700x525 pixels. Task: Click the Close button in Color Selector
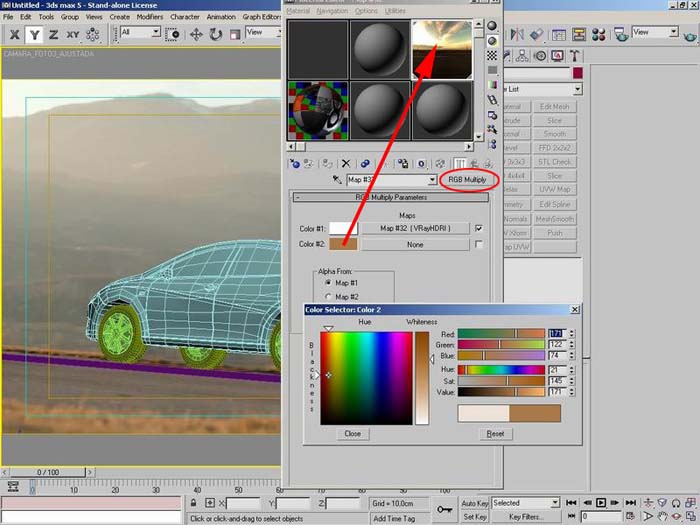(x=352, y=434)
